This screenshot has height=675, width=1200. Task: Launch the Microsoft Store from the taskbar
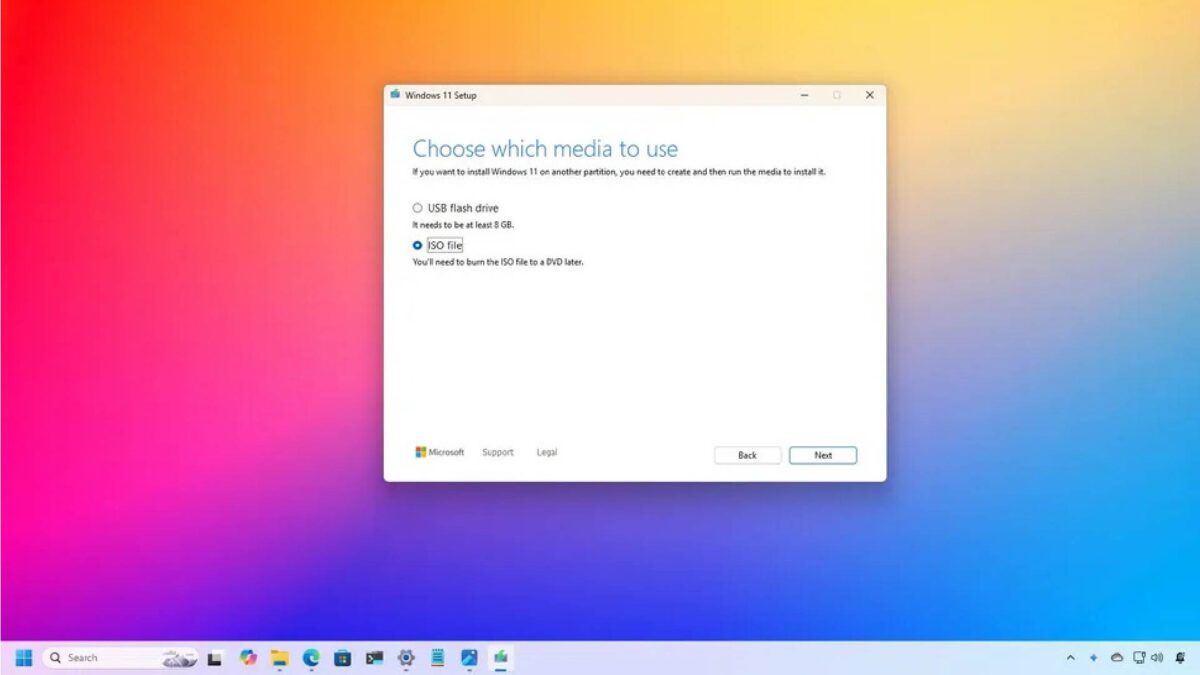coord(342,658)
